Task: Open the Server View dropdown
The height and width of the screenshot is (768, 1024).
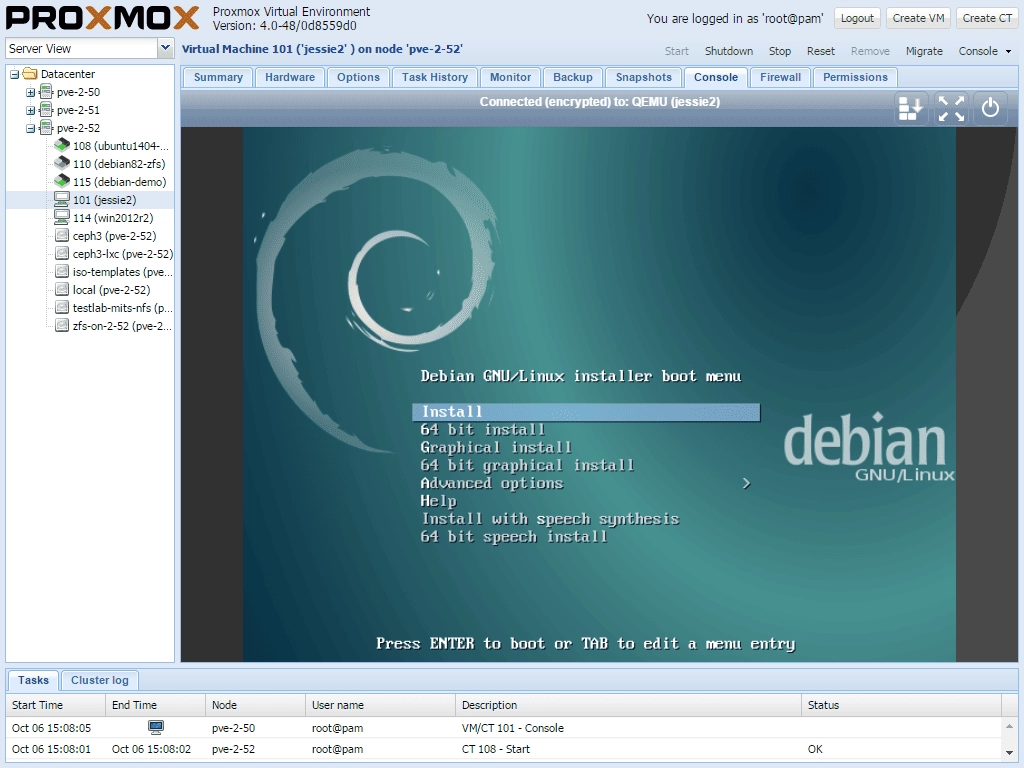Action: (x=165, y=48)
